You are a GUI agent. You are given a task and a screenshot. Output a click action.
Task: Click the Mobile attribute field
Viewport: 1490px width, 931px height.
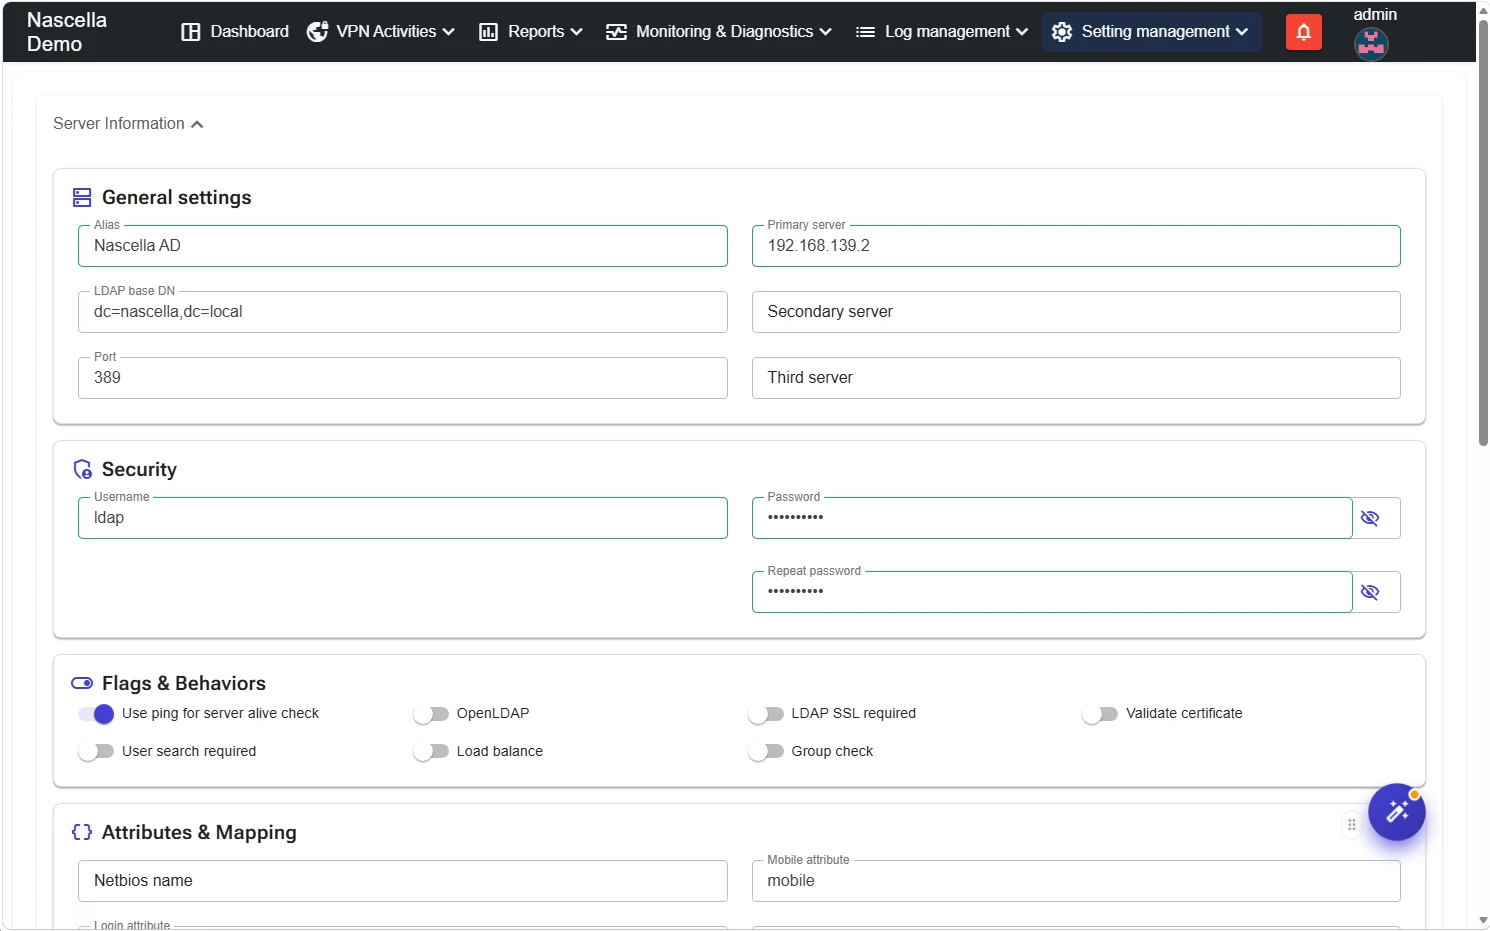[x=1076, y=881]
